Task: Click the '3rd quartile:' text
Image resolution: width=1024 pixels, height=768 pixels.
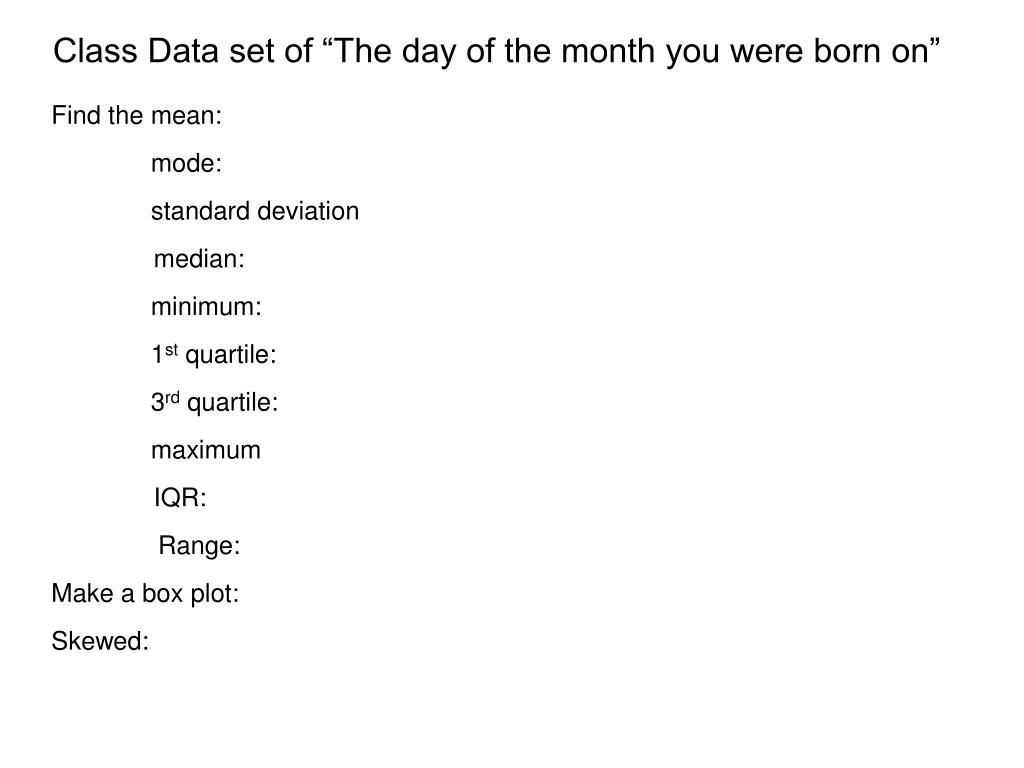Action: coord(215,402)
